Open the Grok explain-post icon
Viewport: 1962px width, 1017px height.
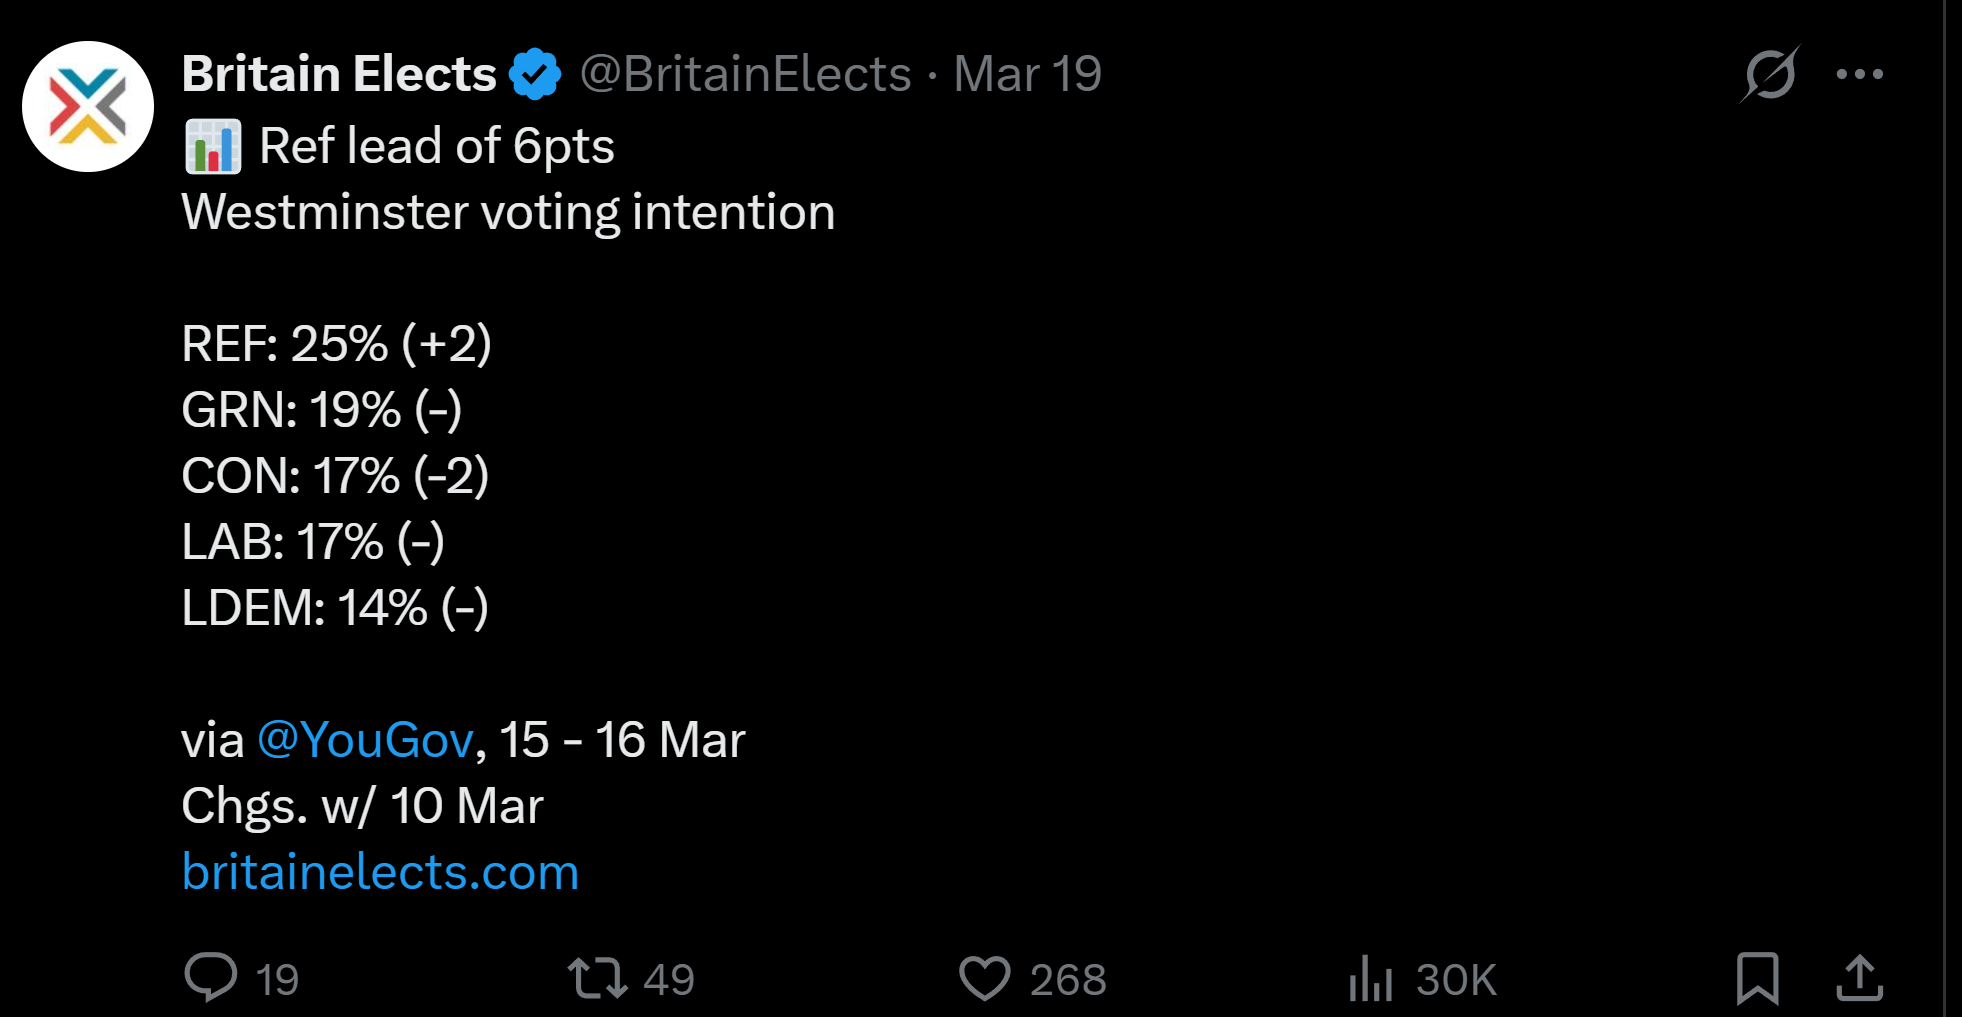click(1769, 74)
